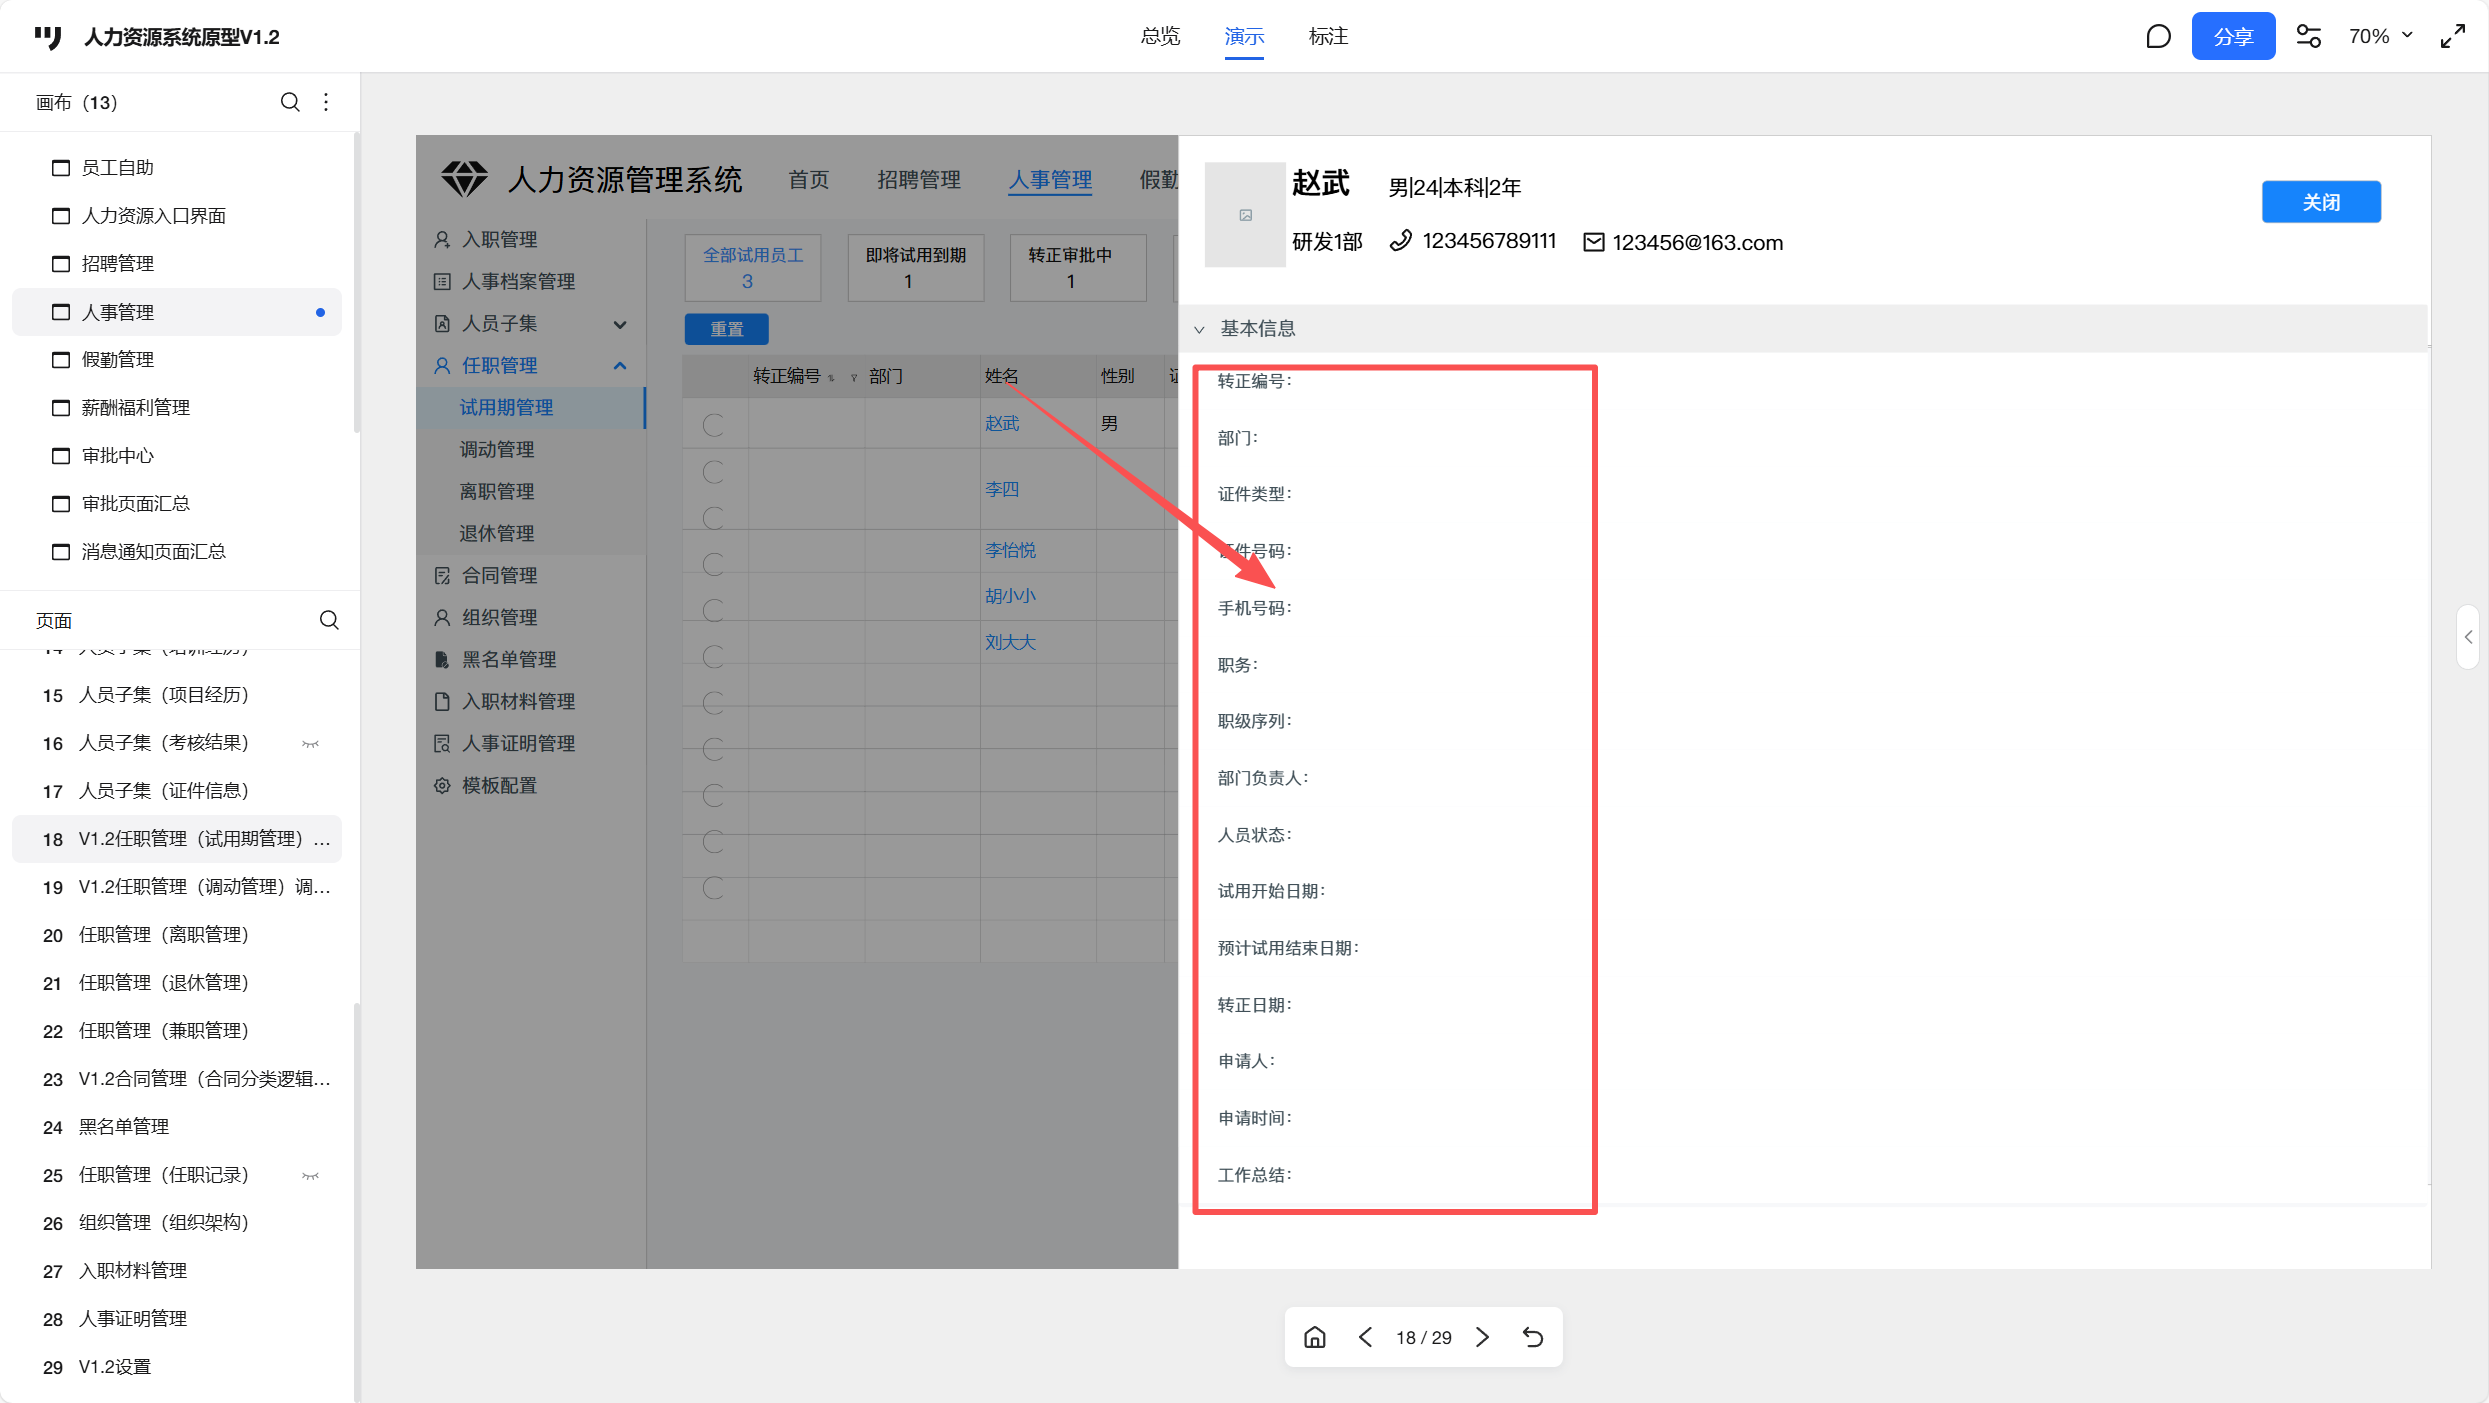Expand the right side panel handle
2489x1403 pixels.
(2468, 637)
